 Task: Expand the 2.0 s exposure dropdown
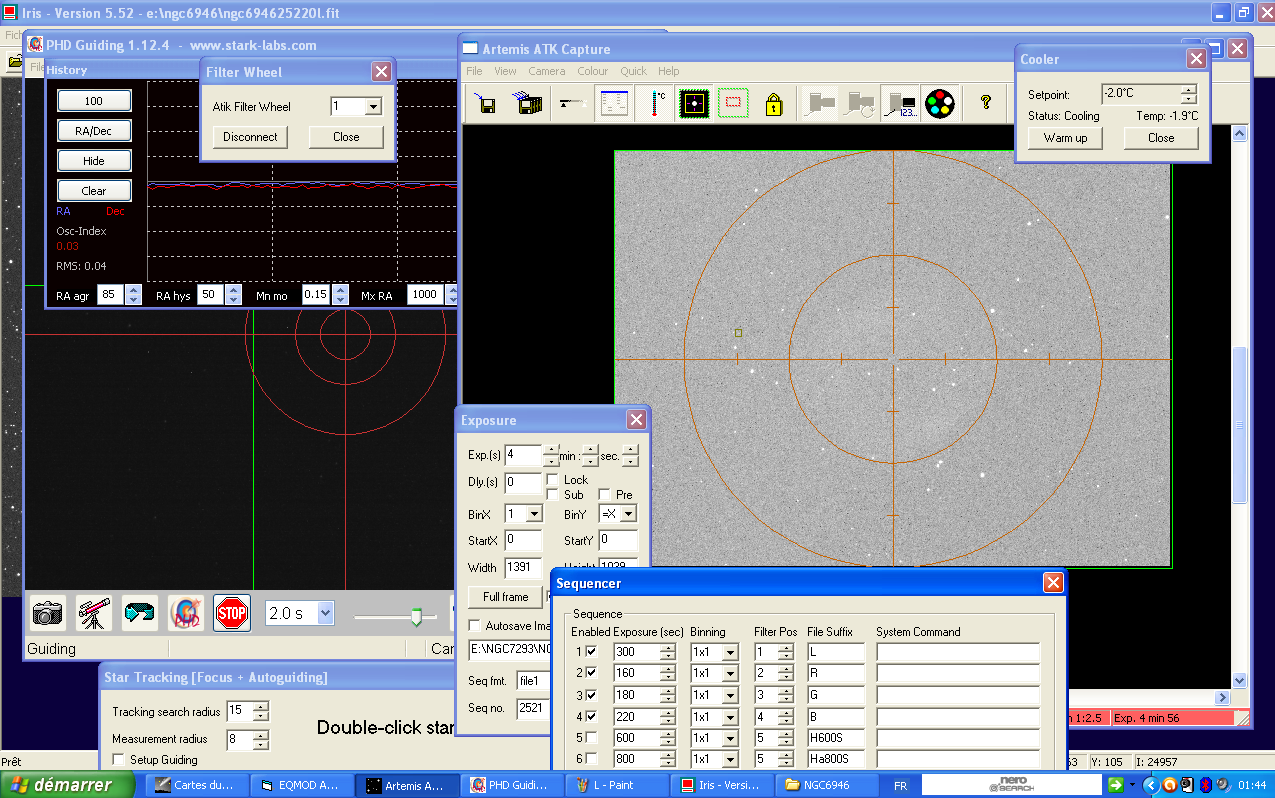[325, 613]
